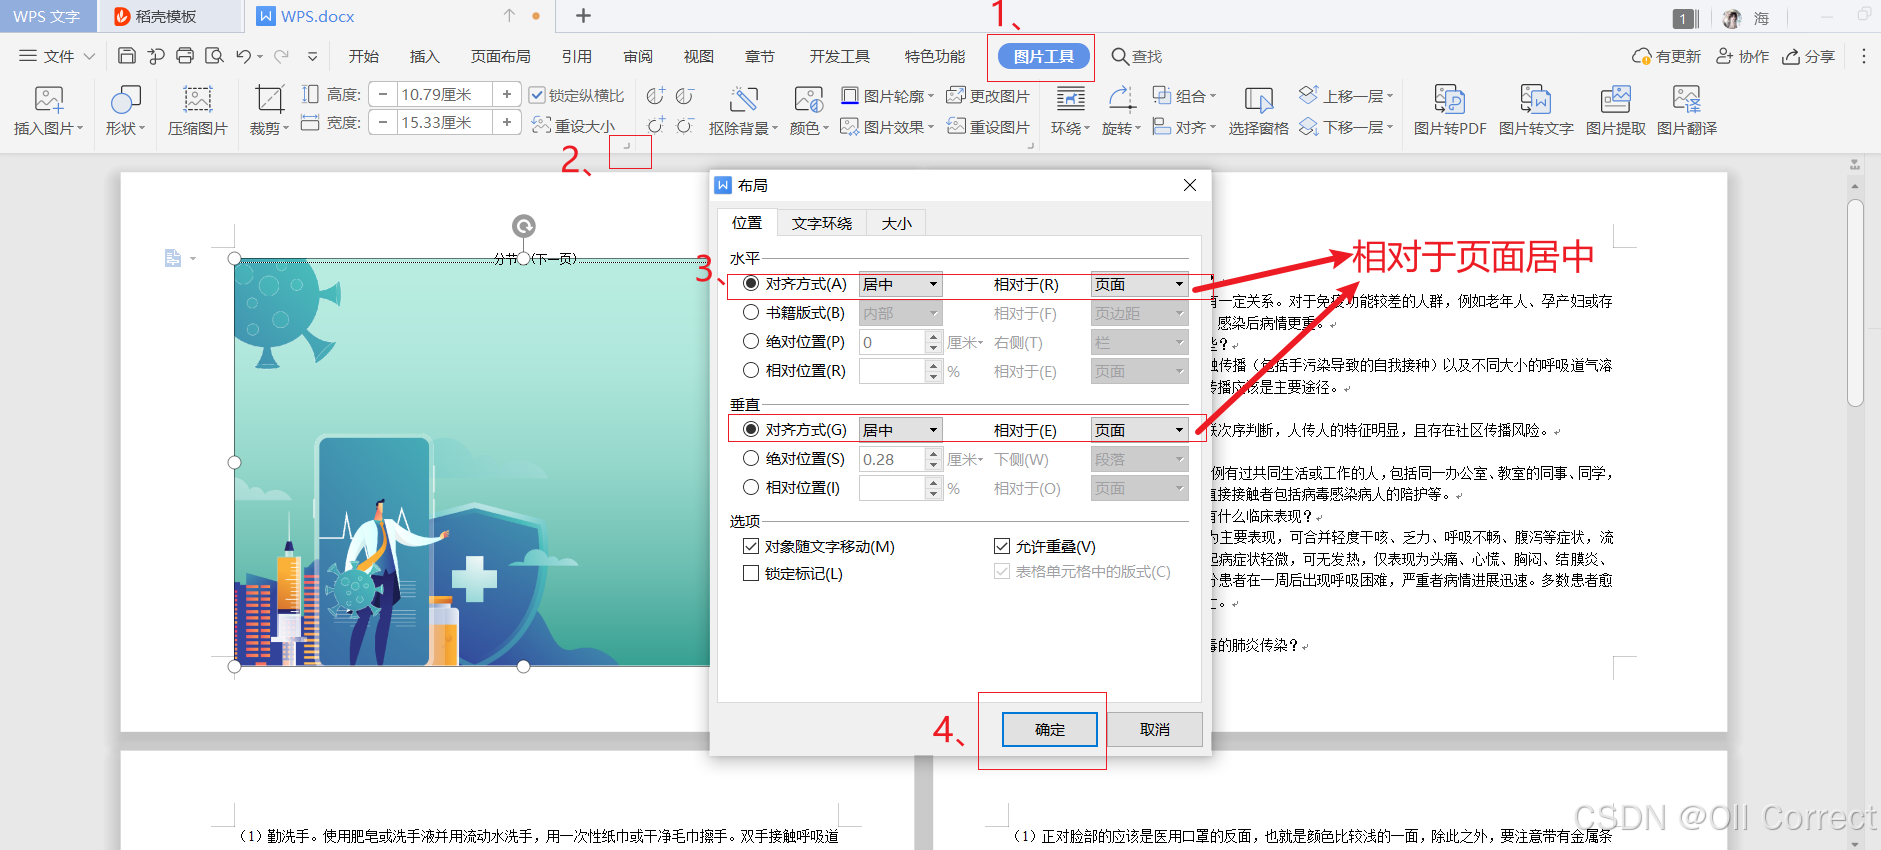Click the layout options icon beside the picture
Viewport: 1881px width, 850px height.
173,258
